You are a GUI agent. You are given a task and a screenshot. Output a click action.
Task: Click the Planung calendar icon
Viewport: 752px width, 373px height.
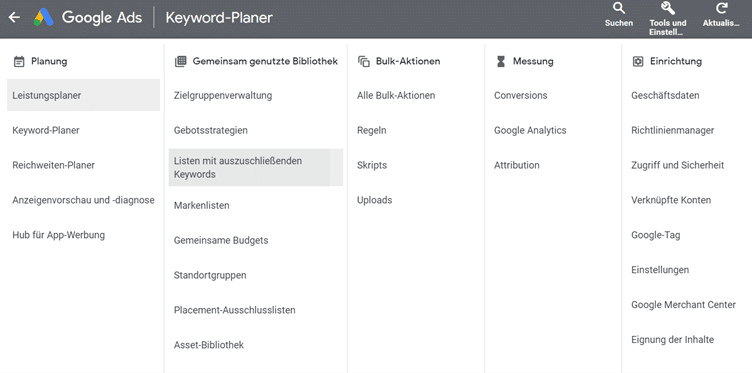[19, 61]
